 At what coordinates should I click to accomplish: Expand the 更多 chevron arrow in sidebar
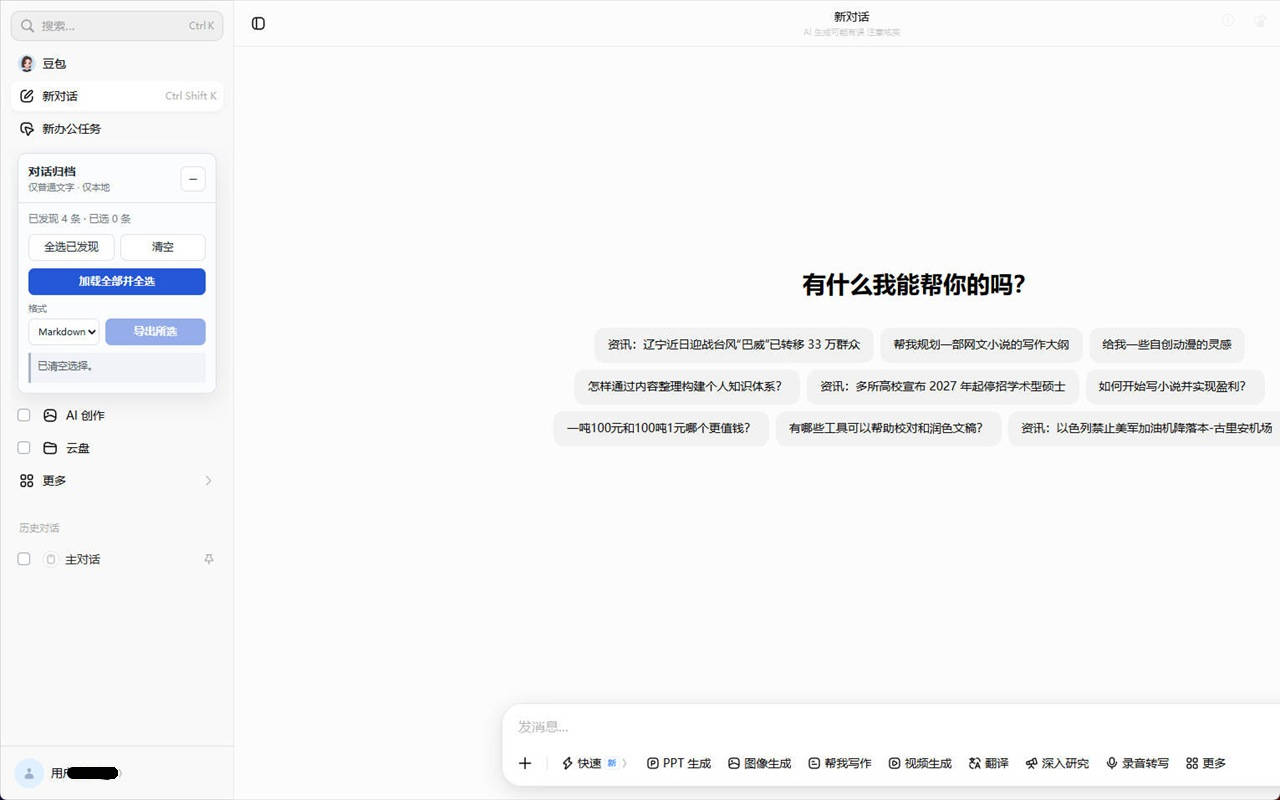coord(208,481)
